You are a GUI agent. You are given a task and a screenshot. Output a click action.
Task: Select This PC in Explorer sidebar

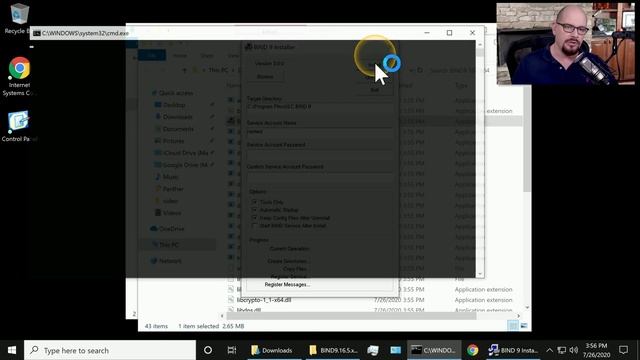(x=169, y=245)
